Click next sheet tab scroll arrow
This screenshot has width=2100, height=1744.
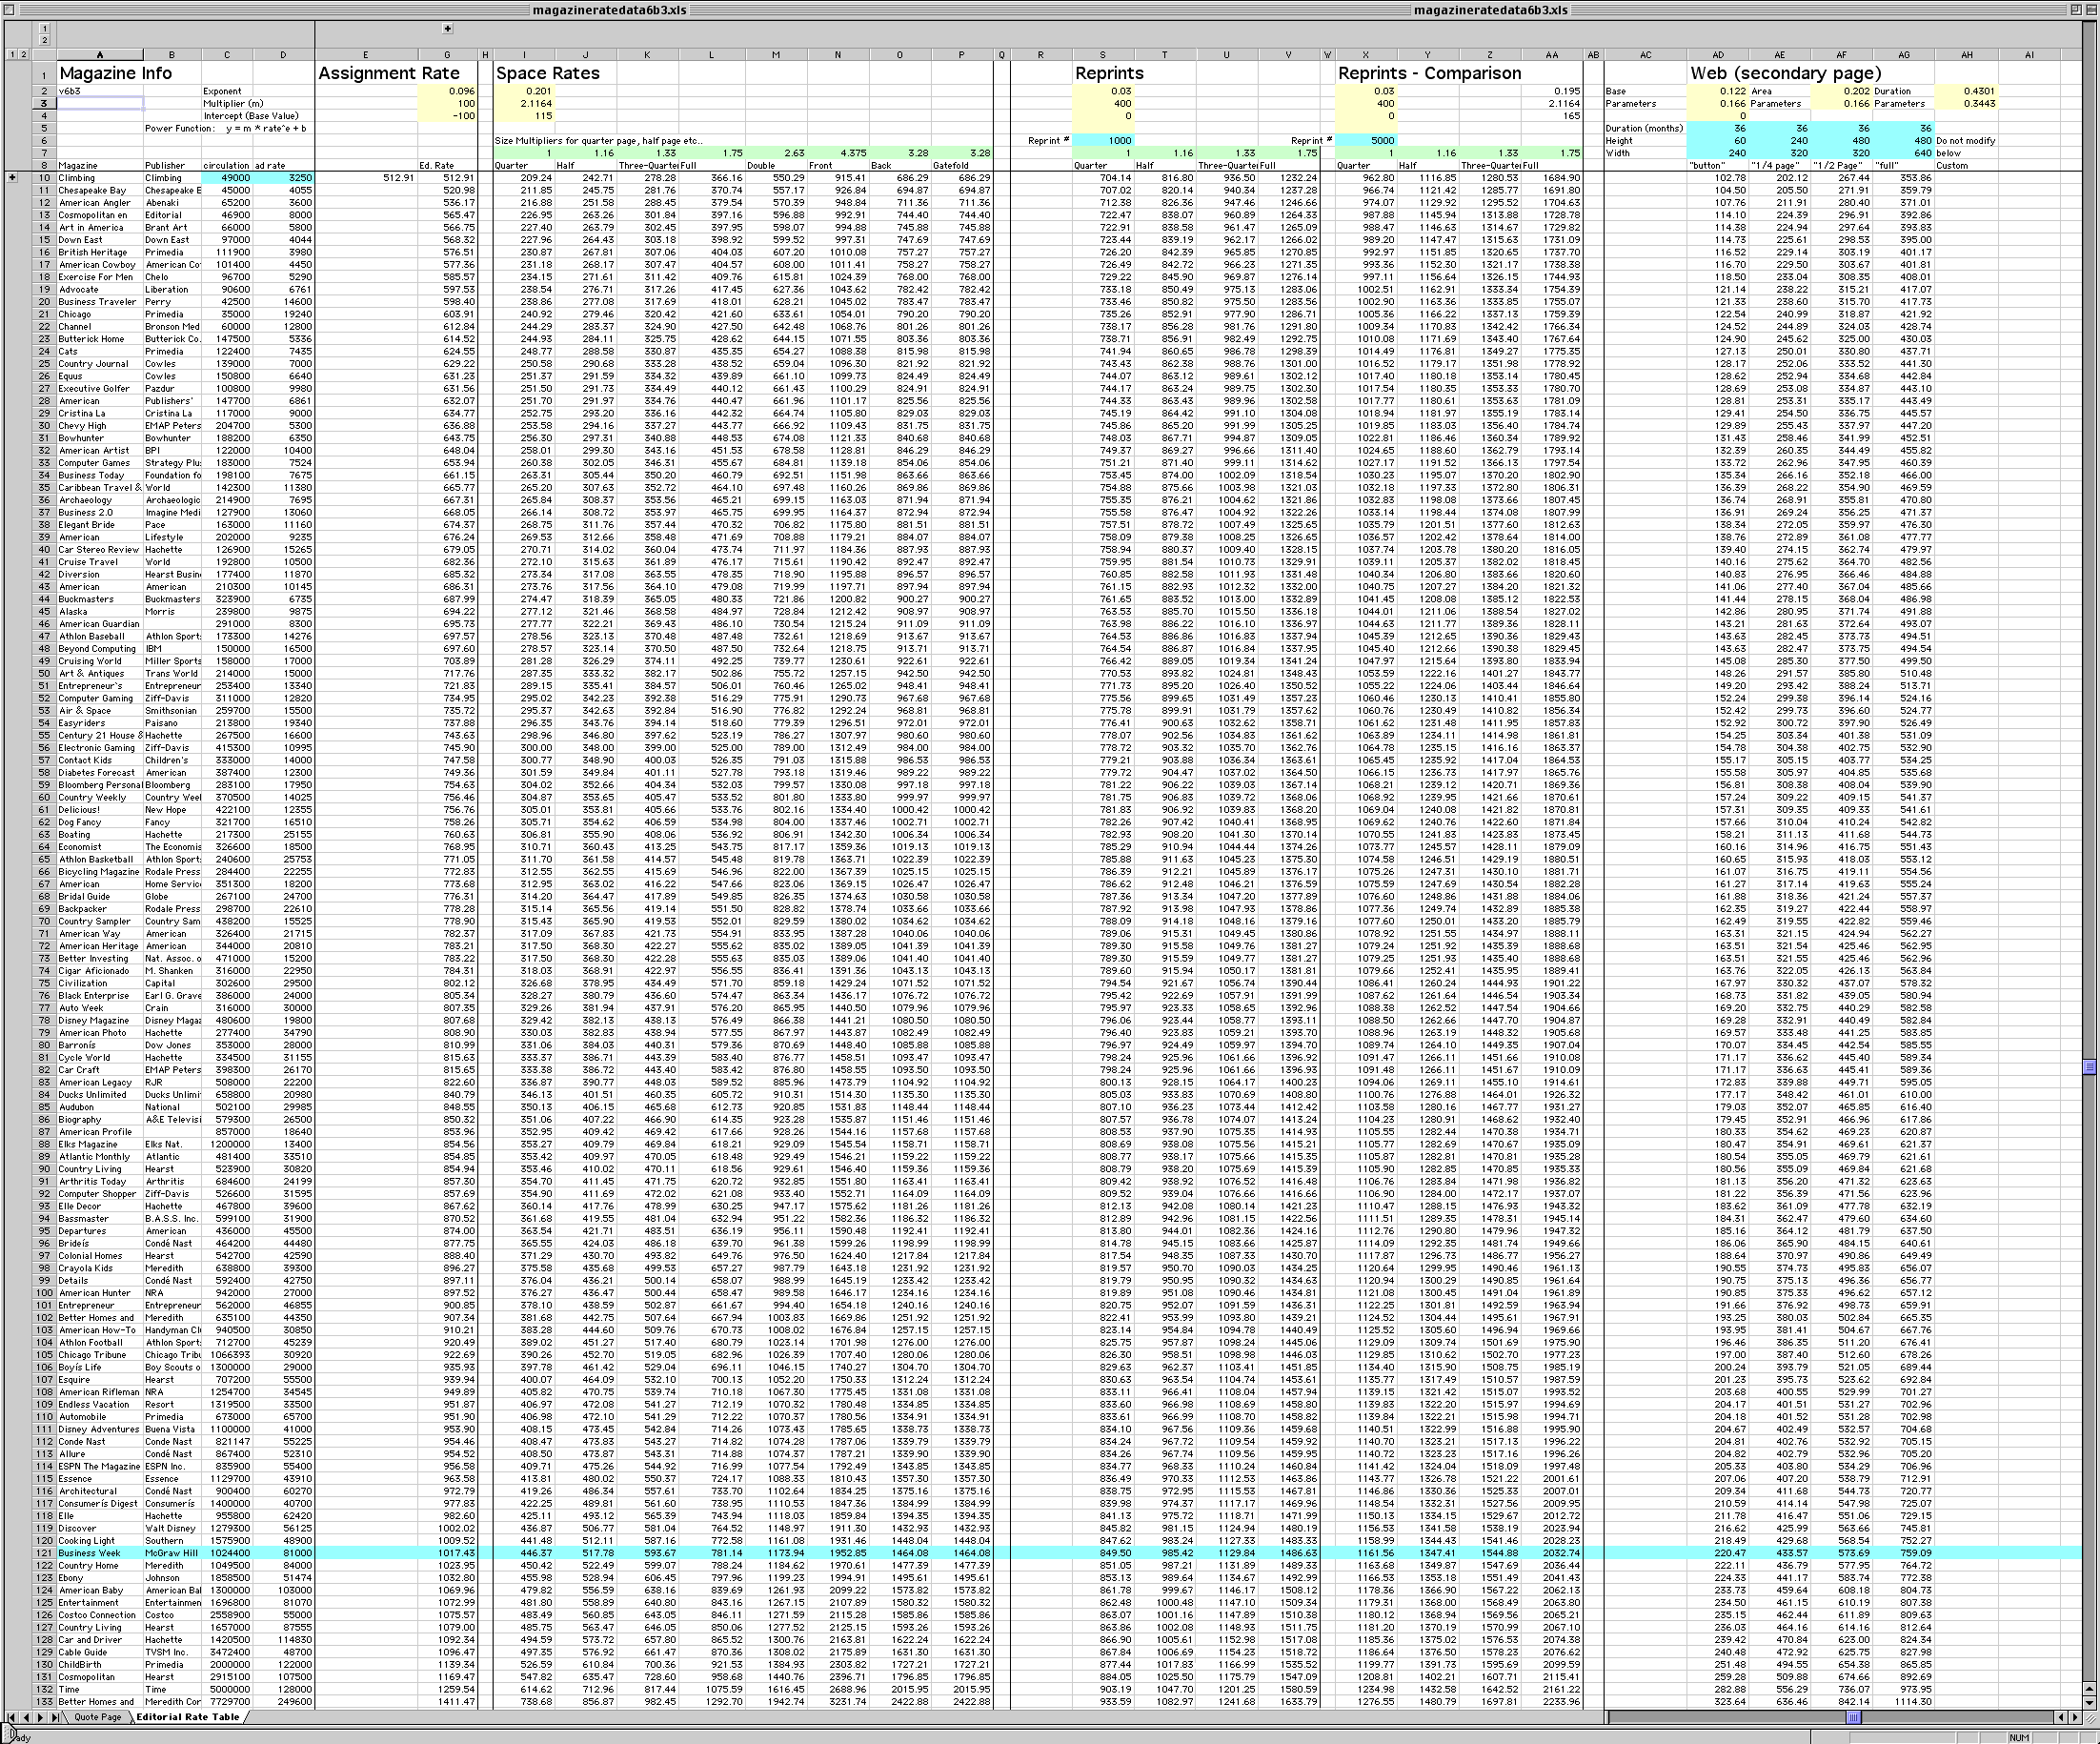click(x=40, y=1717)
